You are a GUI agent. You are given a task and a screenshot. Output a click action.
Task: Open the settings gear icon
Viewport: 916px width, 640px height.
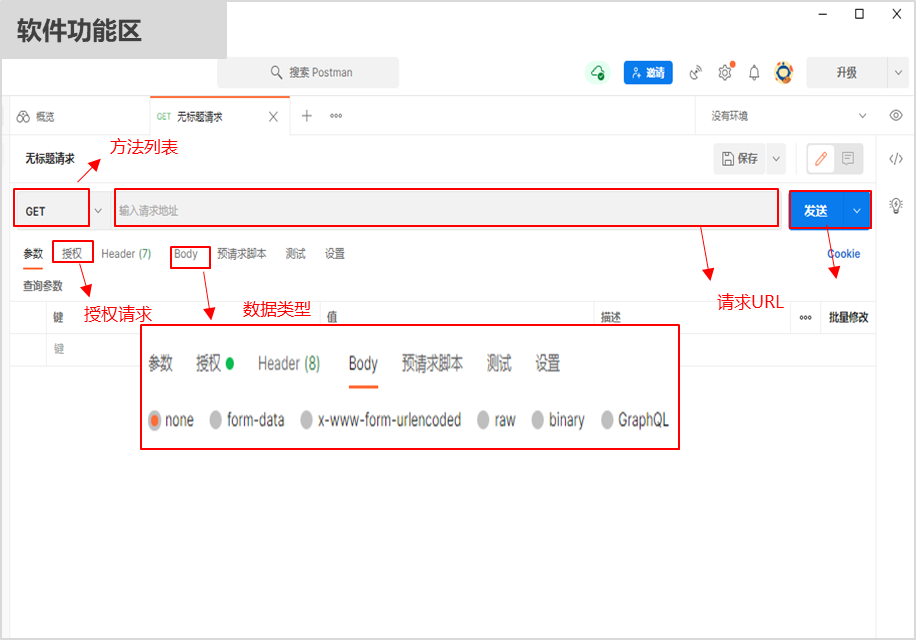tap(724, 72)
